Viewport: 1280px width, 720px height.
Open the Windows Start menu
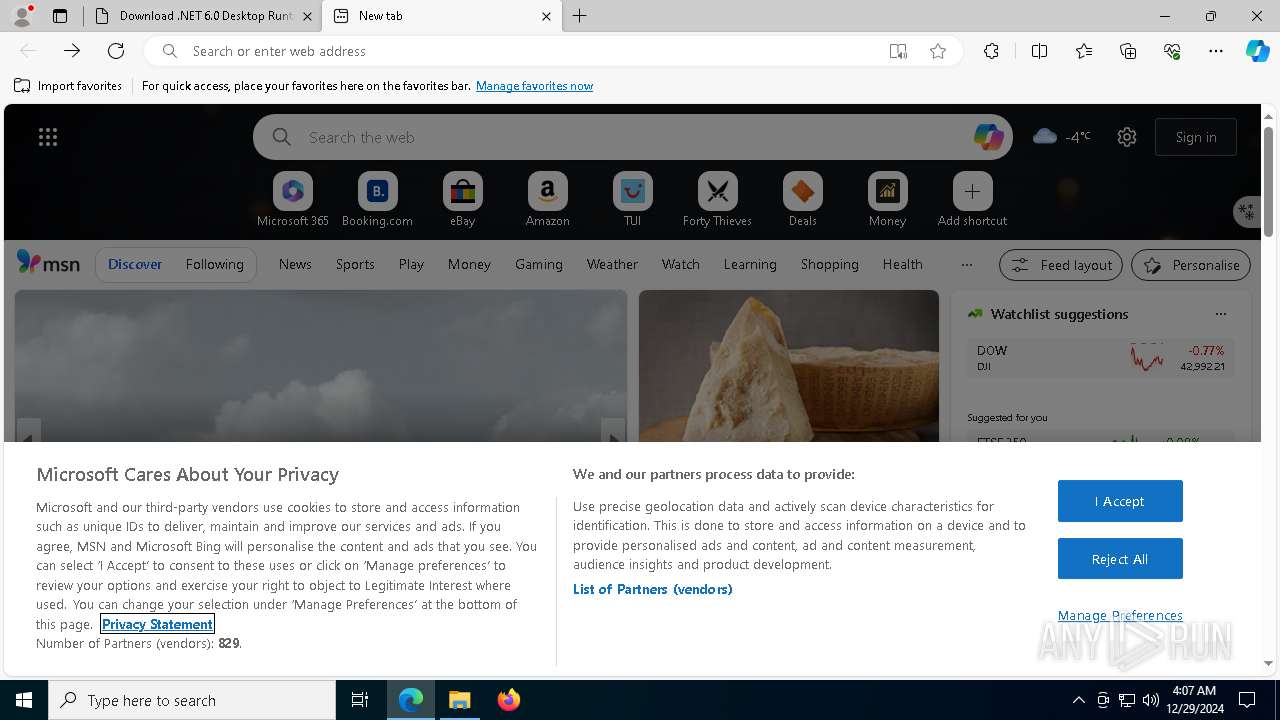24,700
